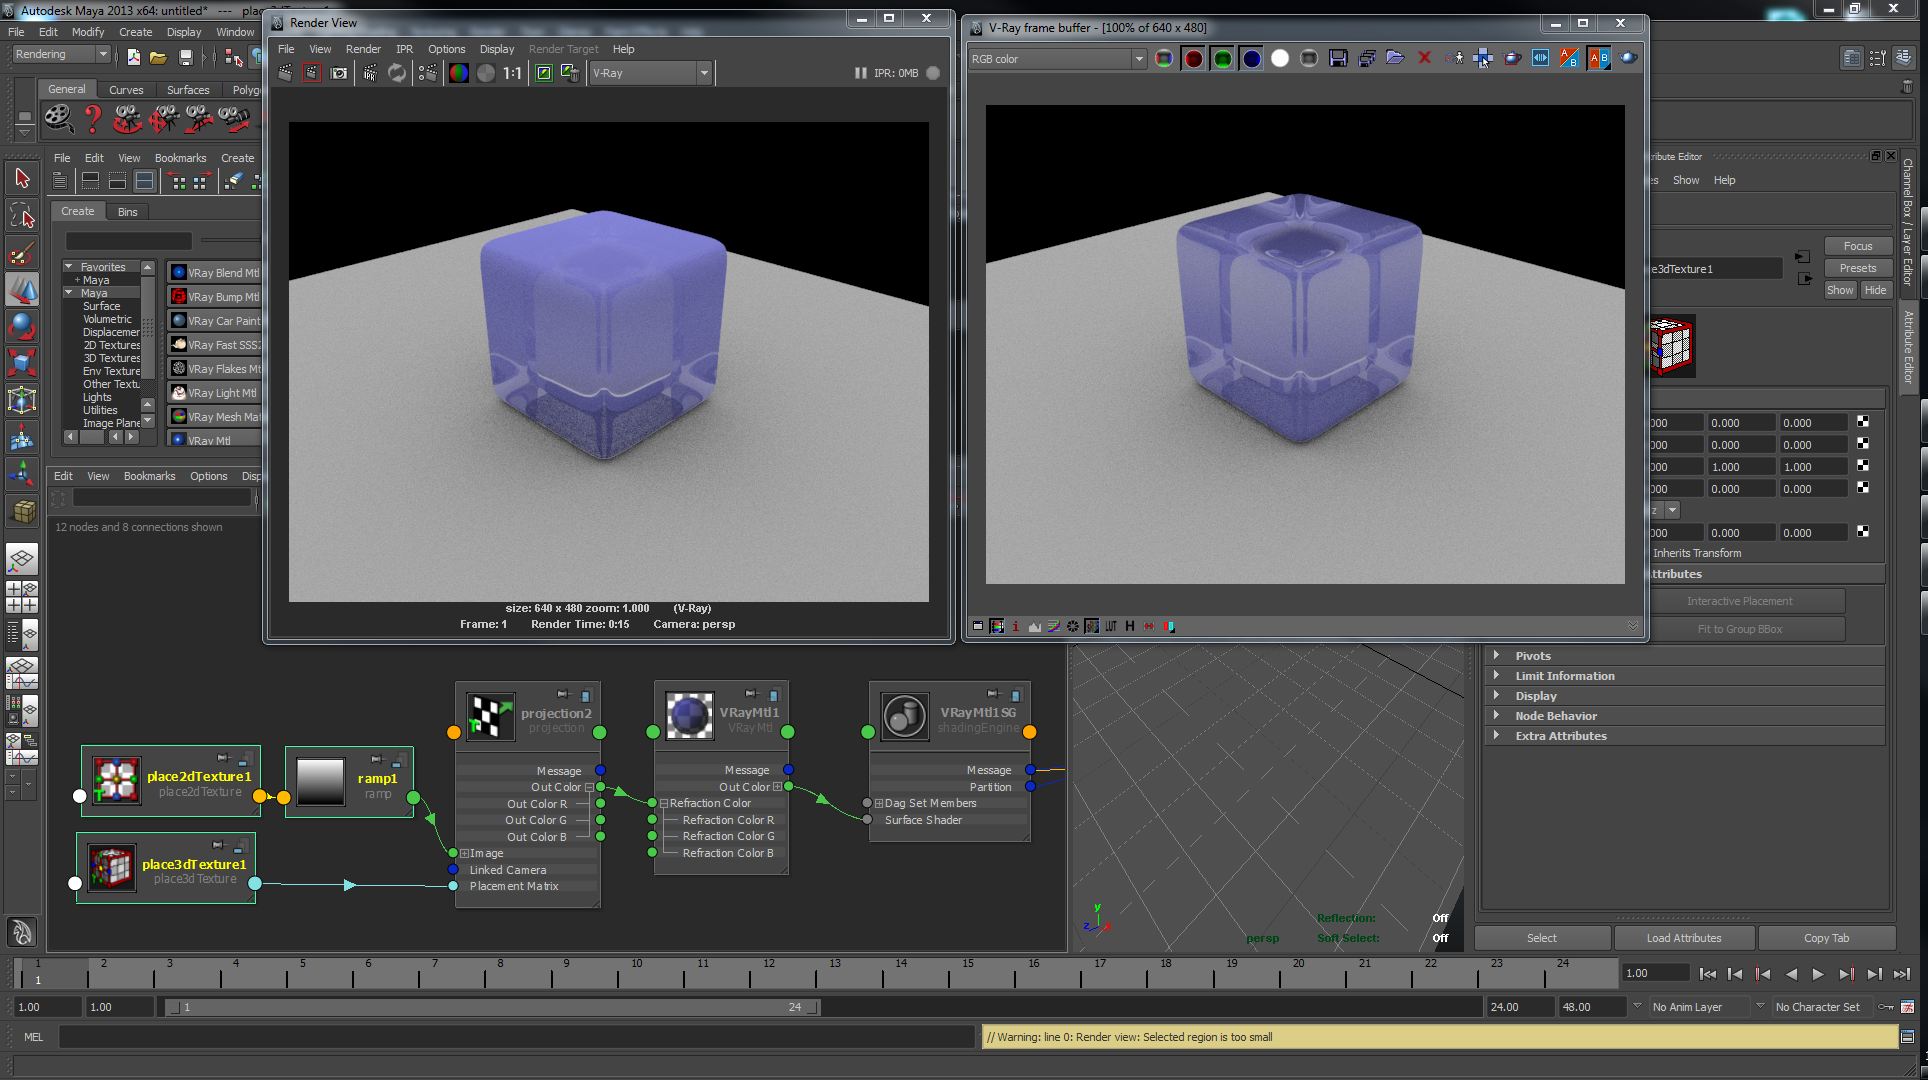Click Focus button in Attribute Editor
The height and width of the screenshot is (1080, 1928).
[1857, 246]
